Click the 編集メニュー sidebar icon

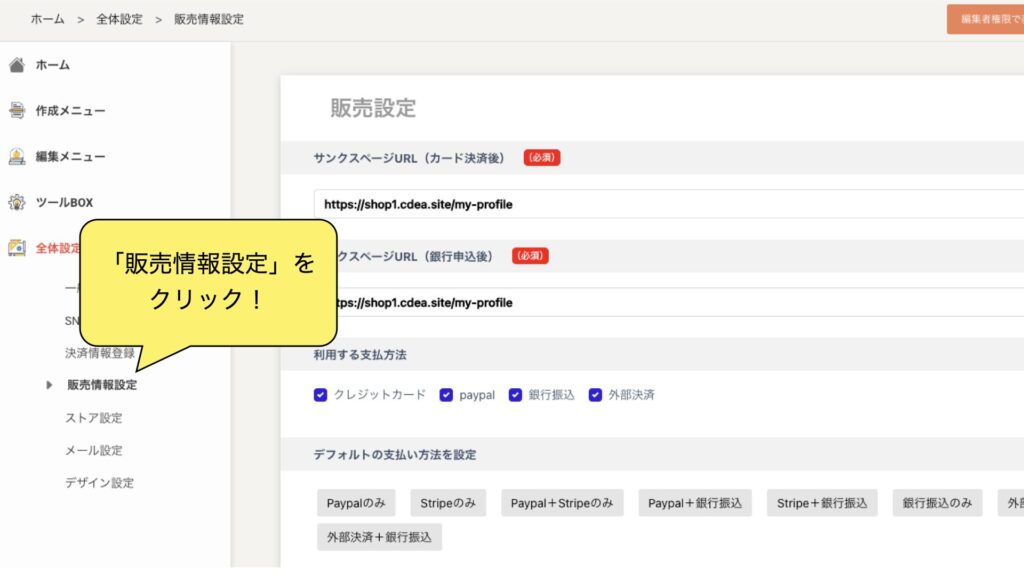[16, 157]
